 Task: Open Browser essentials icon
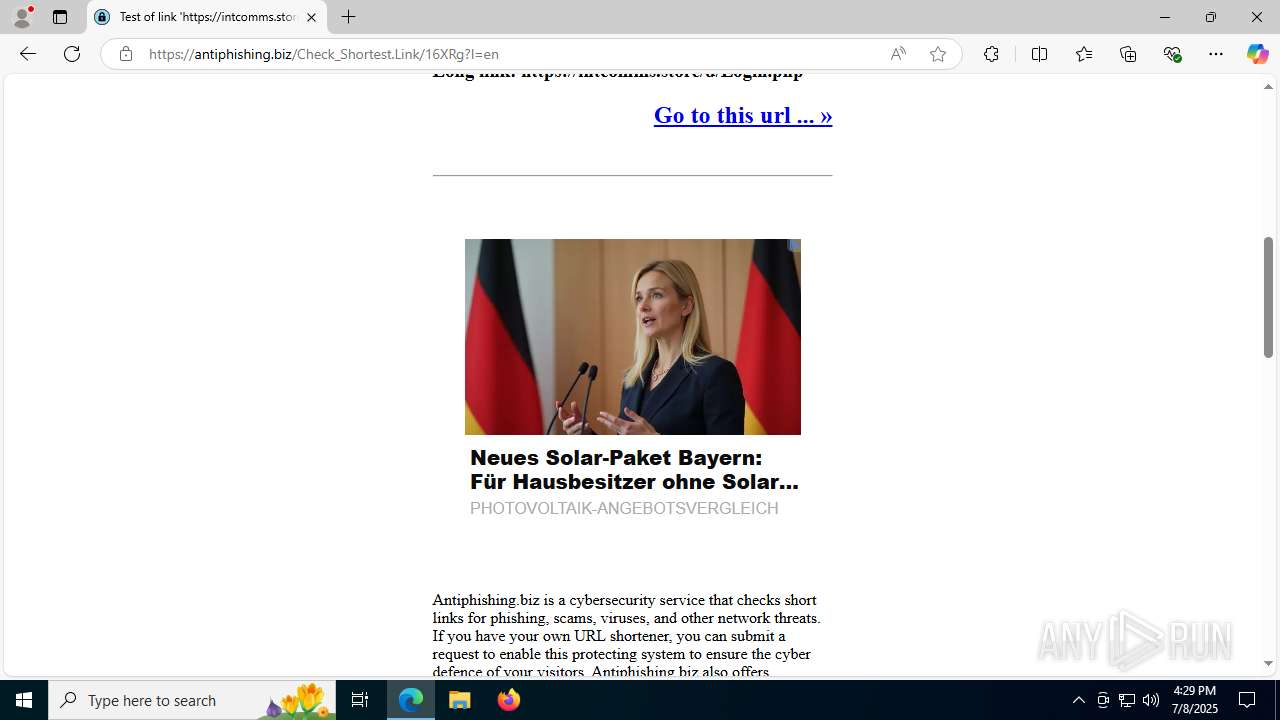[x=1172, y=54]
